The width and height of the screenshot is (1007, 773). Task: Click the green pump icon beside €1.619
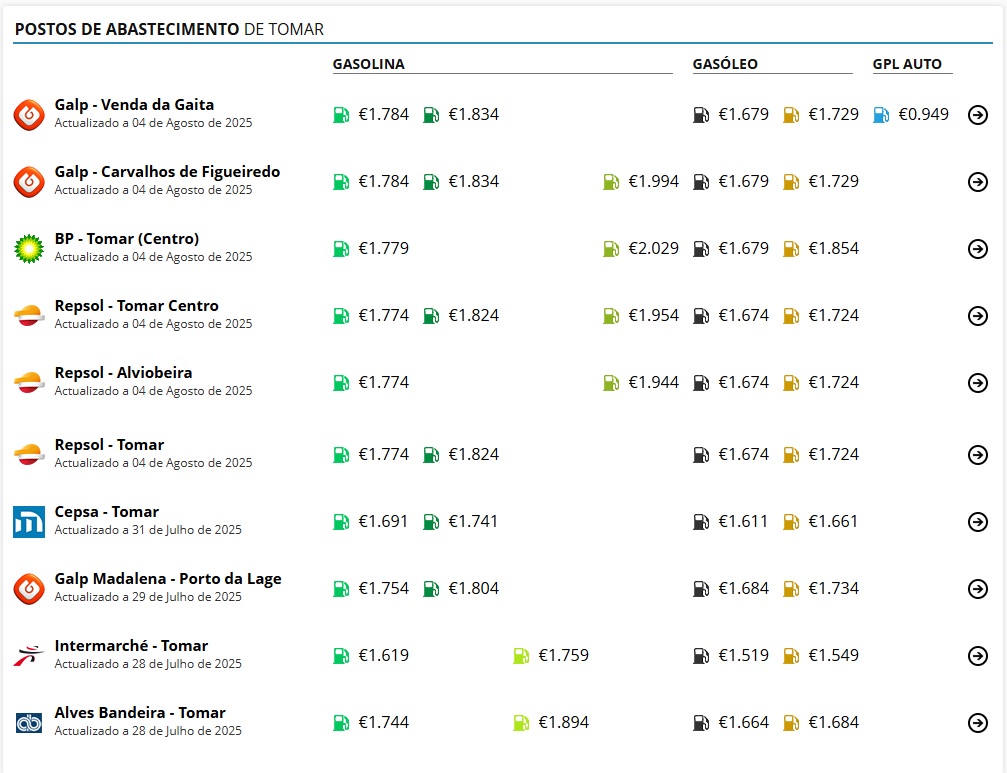point(341,656)
